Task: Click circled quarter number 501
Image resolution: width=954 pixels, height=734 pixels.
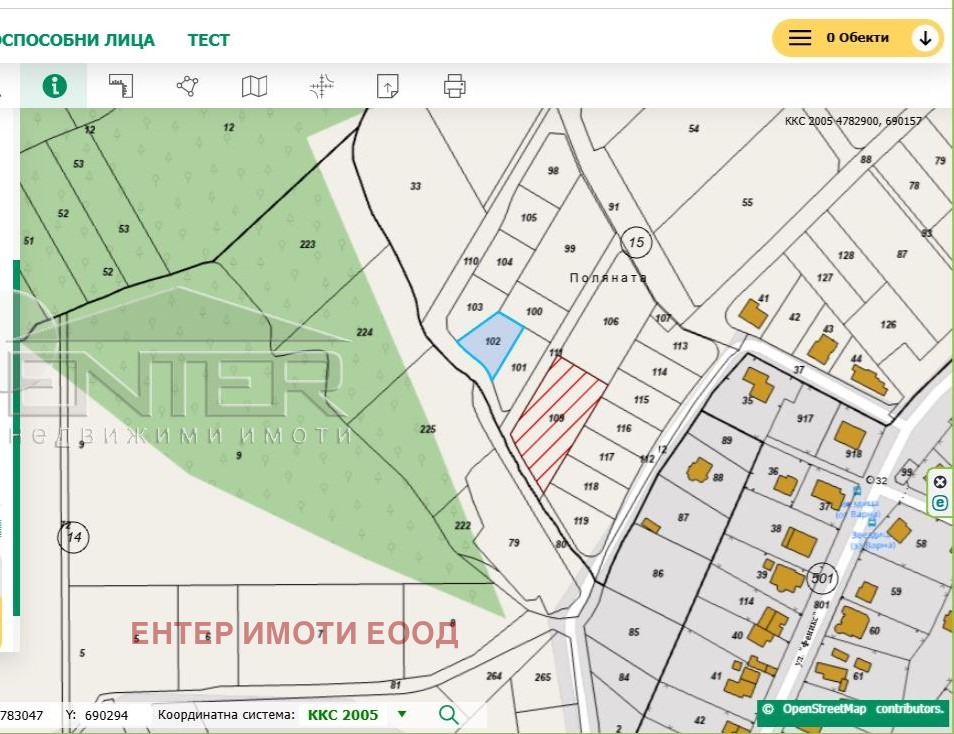Action: pyautogui.click(x=822, y=578)
